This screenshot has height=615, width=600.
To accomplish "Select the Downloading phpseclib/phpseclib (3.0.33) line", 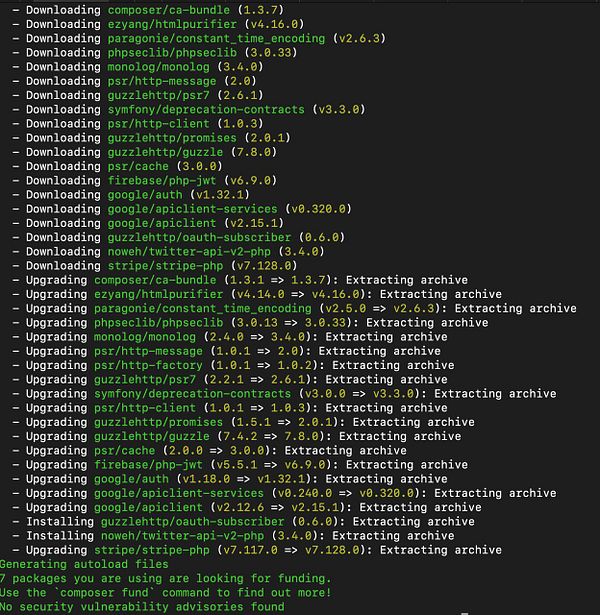I will coord(155,53).
